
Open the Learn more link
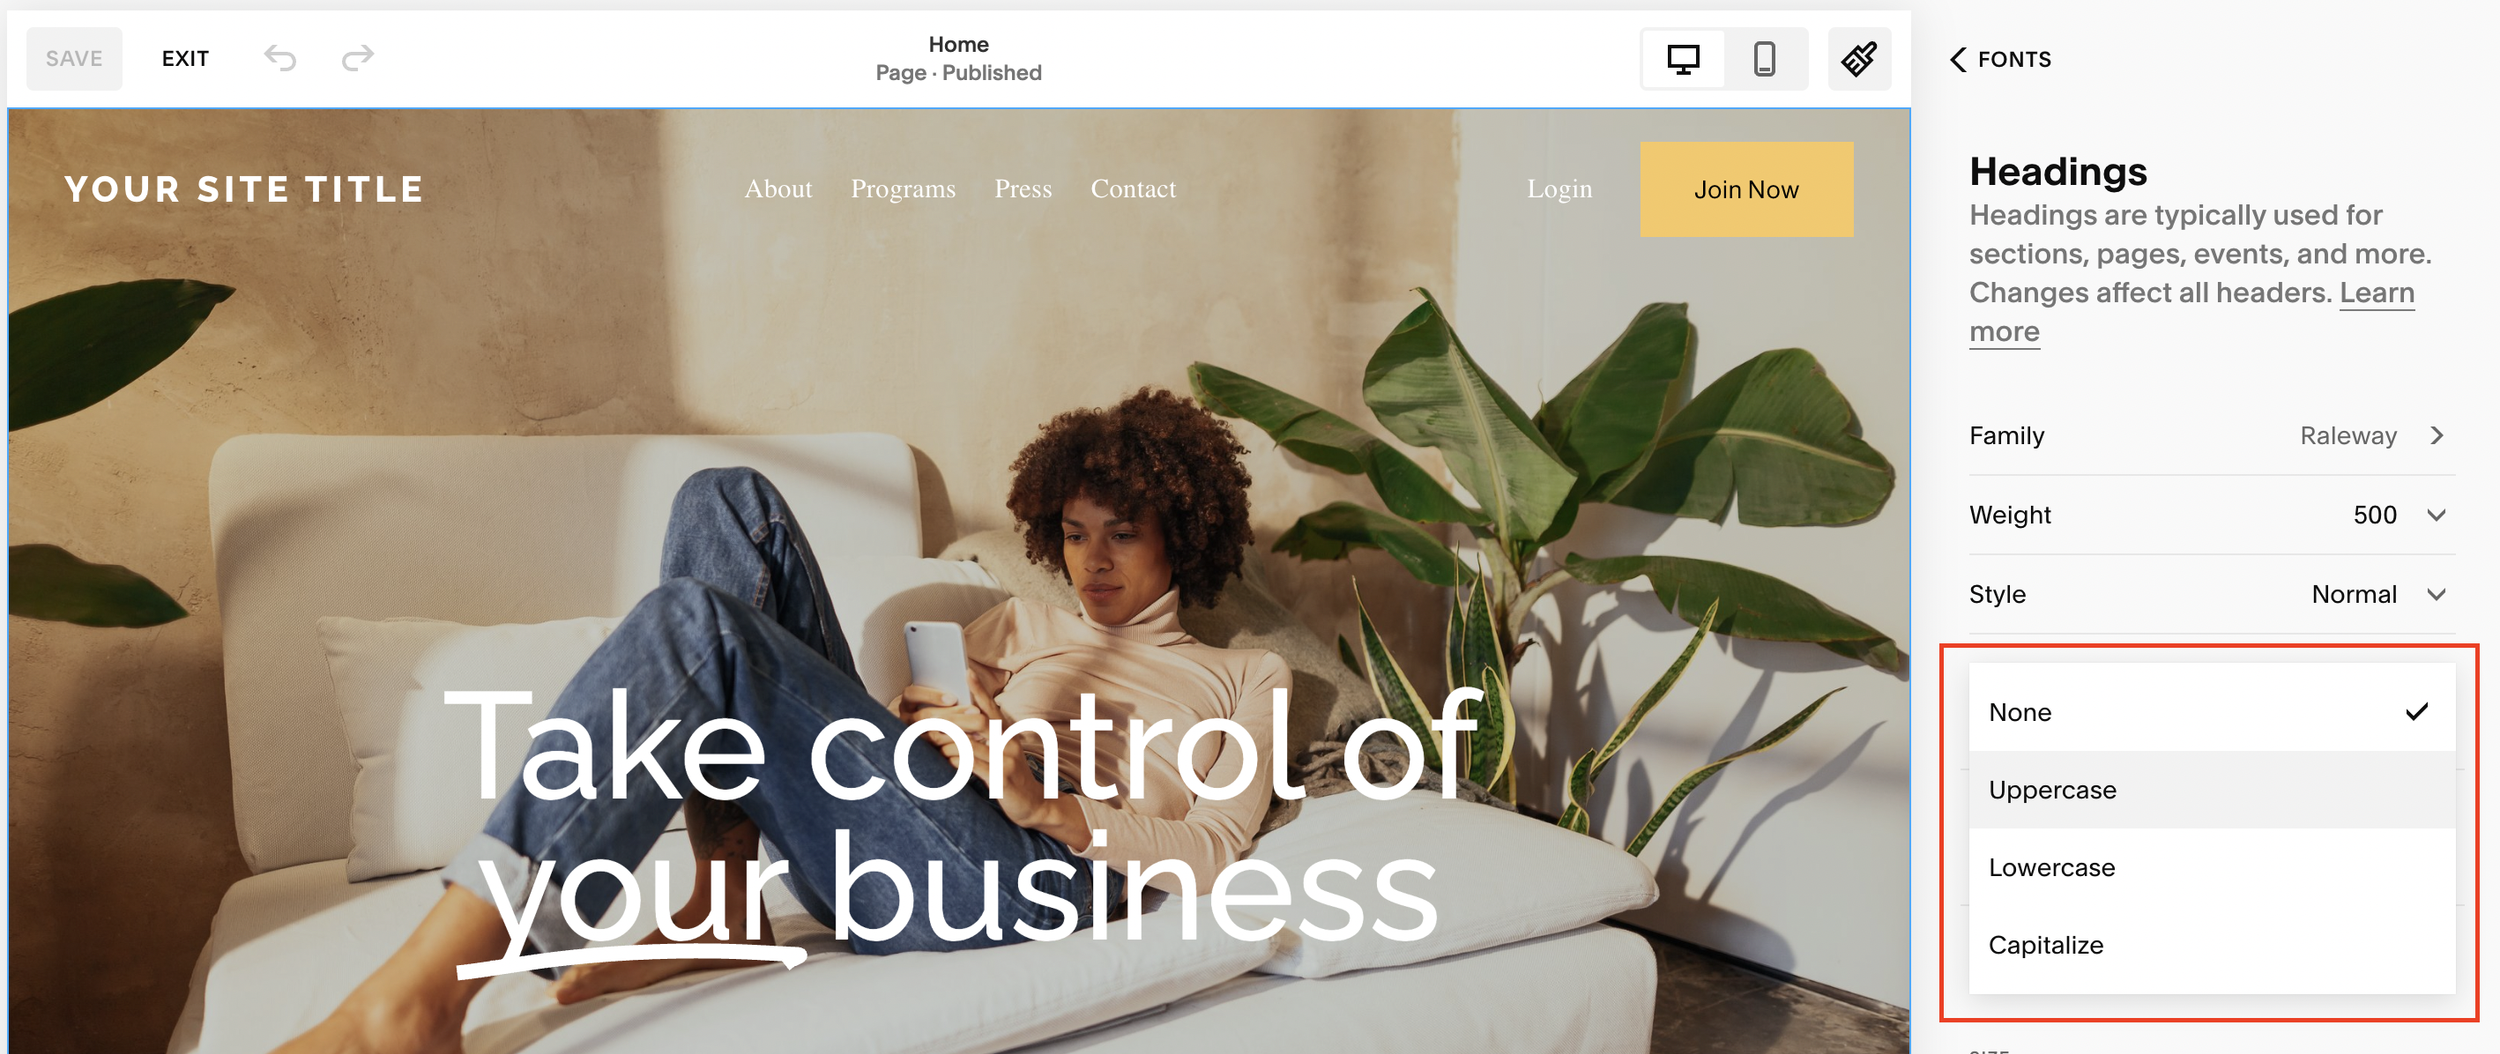point(2192,312)
